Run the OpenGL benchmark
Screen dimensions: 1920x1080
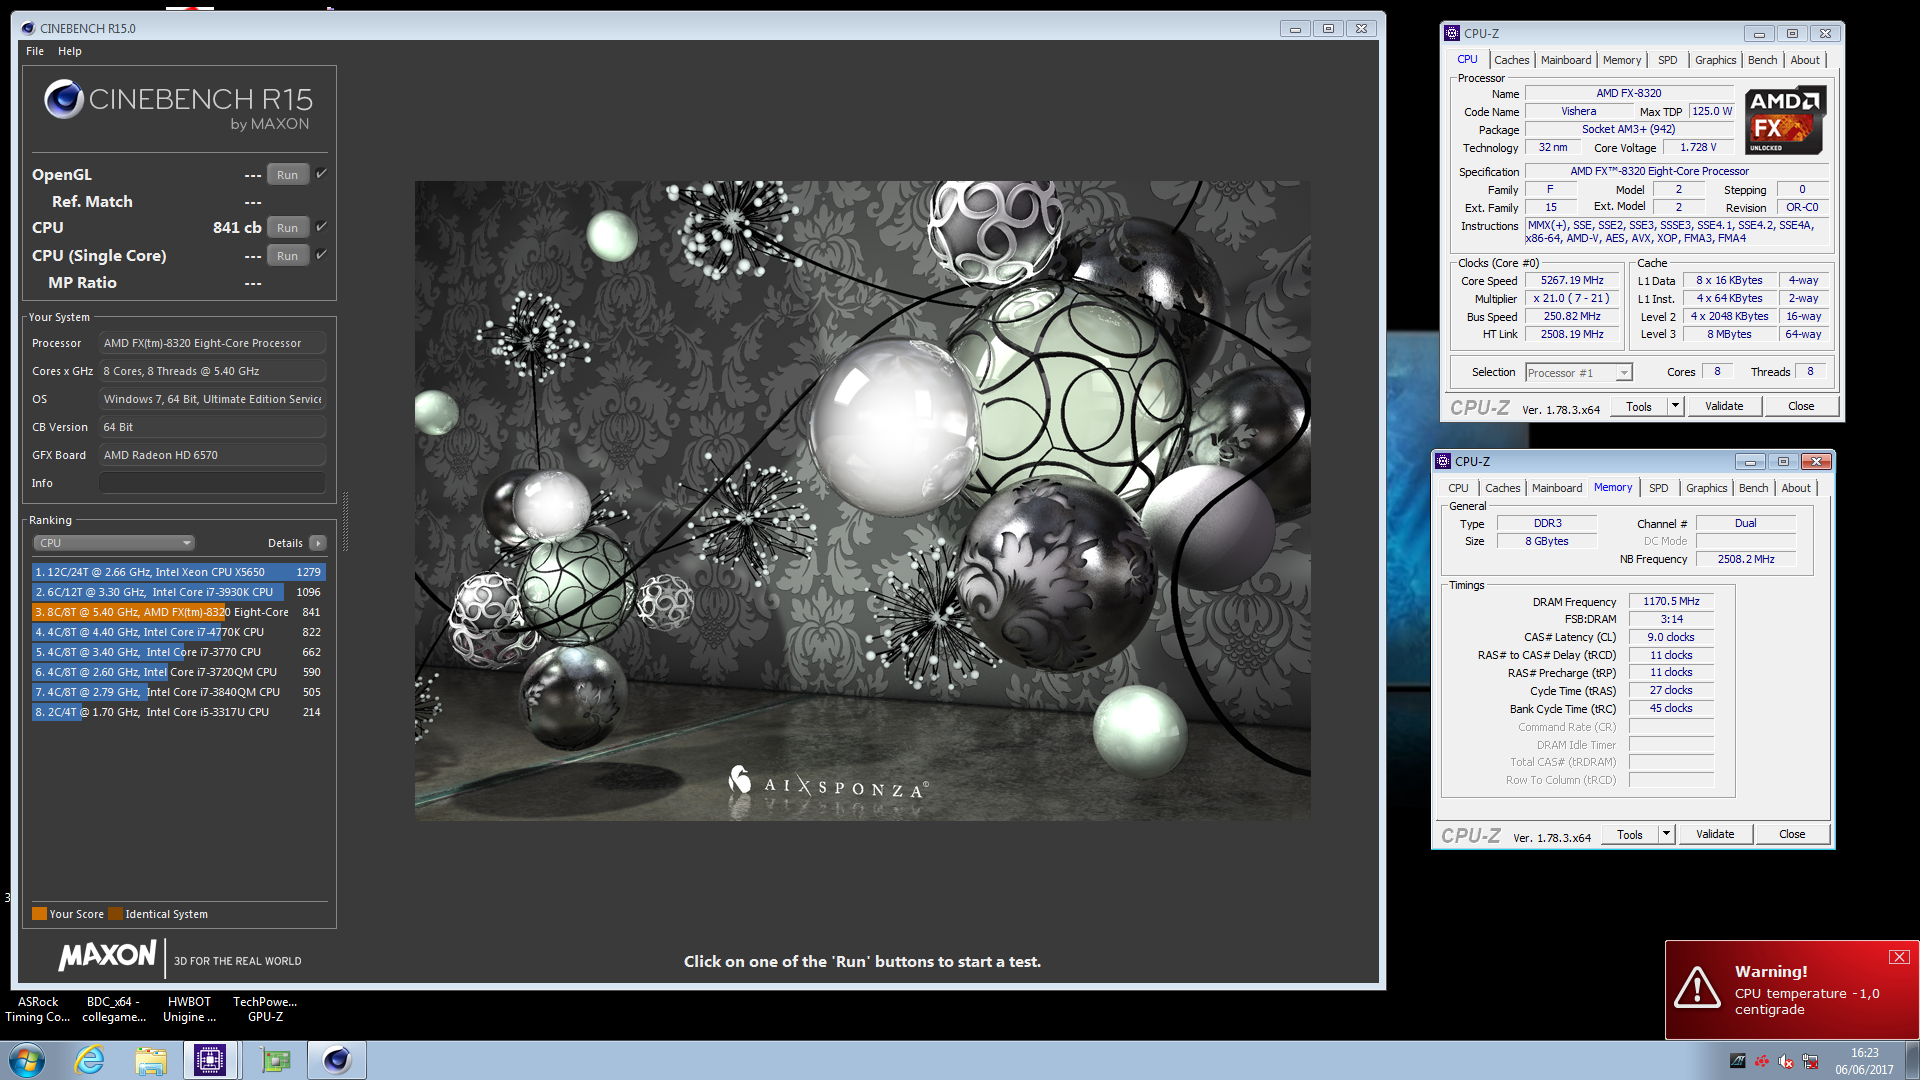[288, 175]
